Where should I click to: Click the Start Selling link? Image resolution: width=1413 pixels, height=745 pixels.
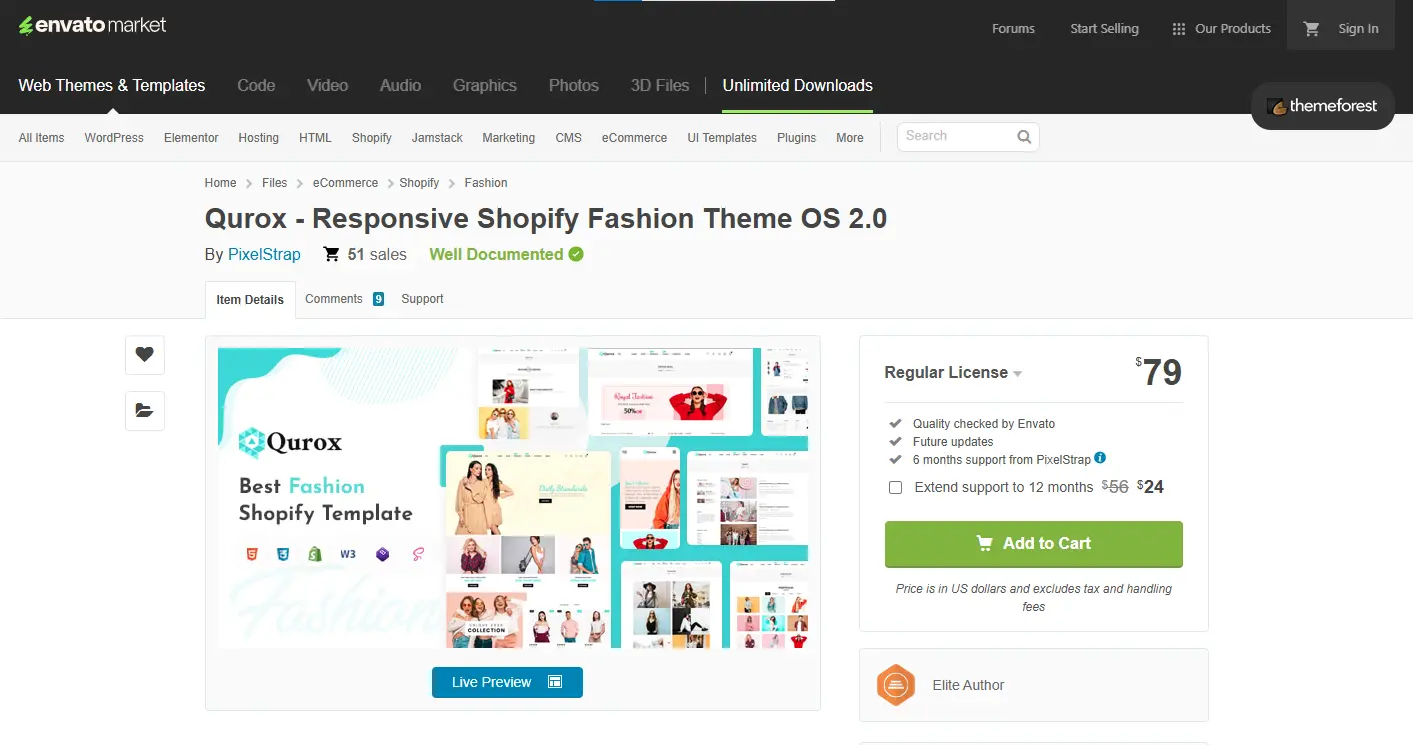coord(1104,29)
